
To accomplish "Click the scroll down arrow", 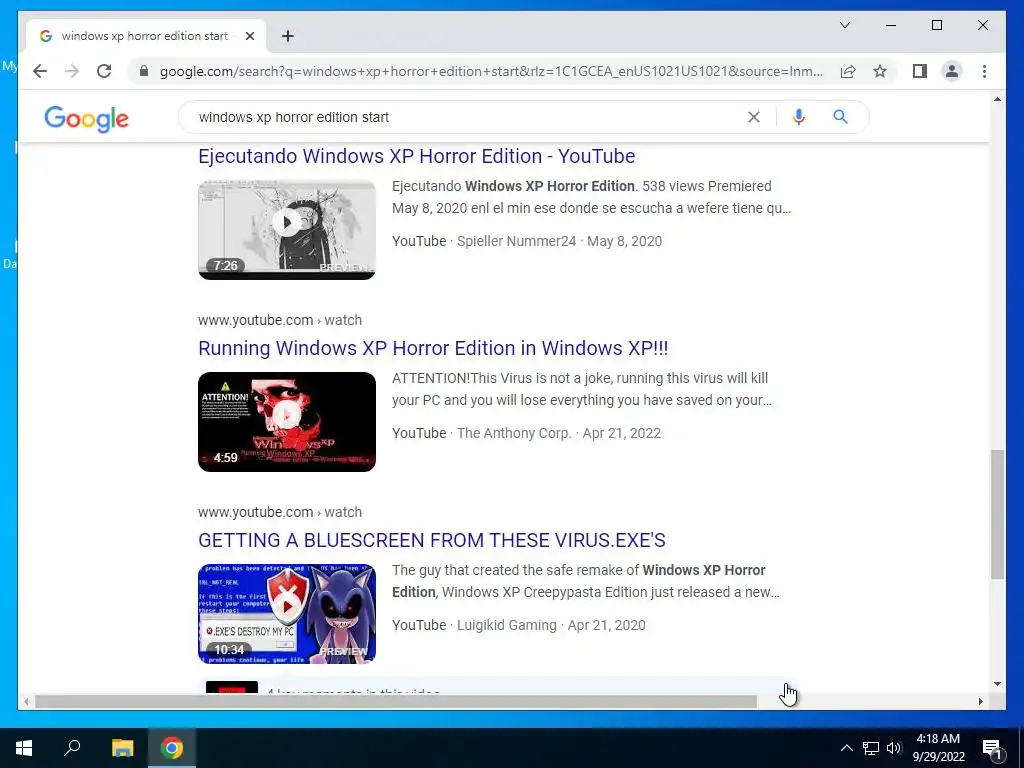I will click(997, 684).
